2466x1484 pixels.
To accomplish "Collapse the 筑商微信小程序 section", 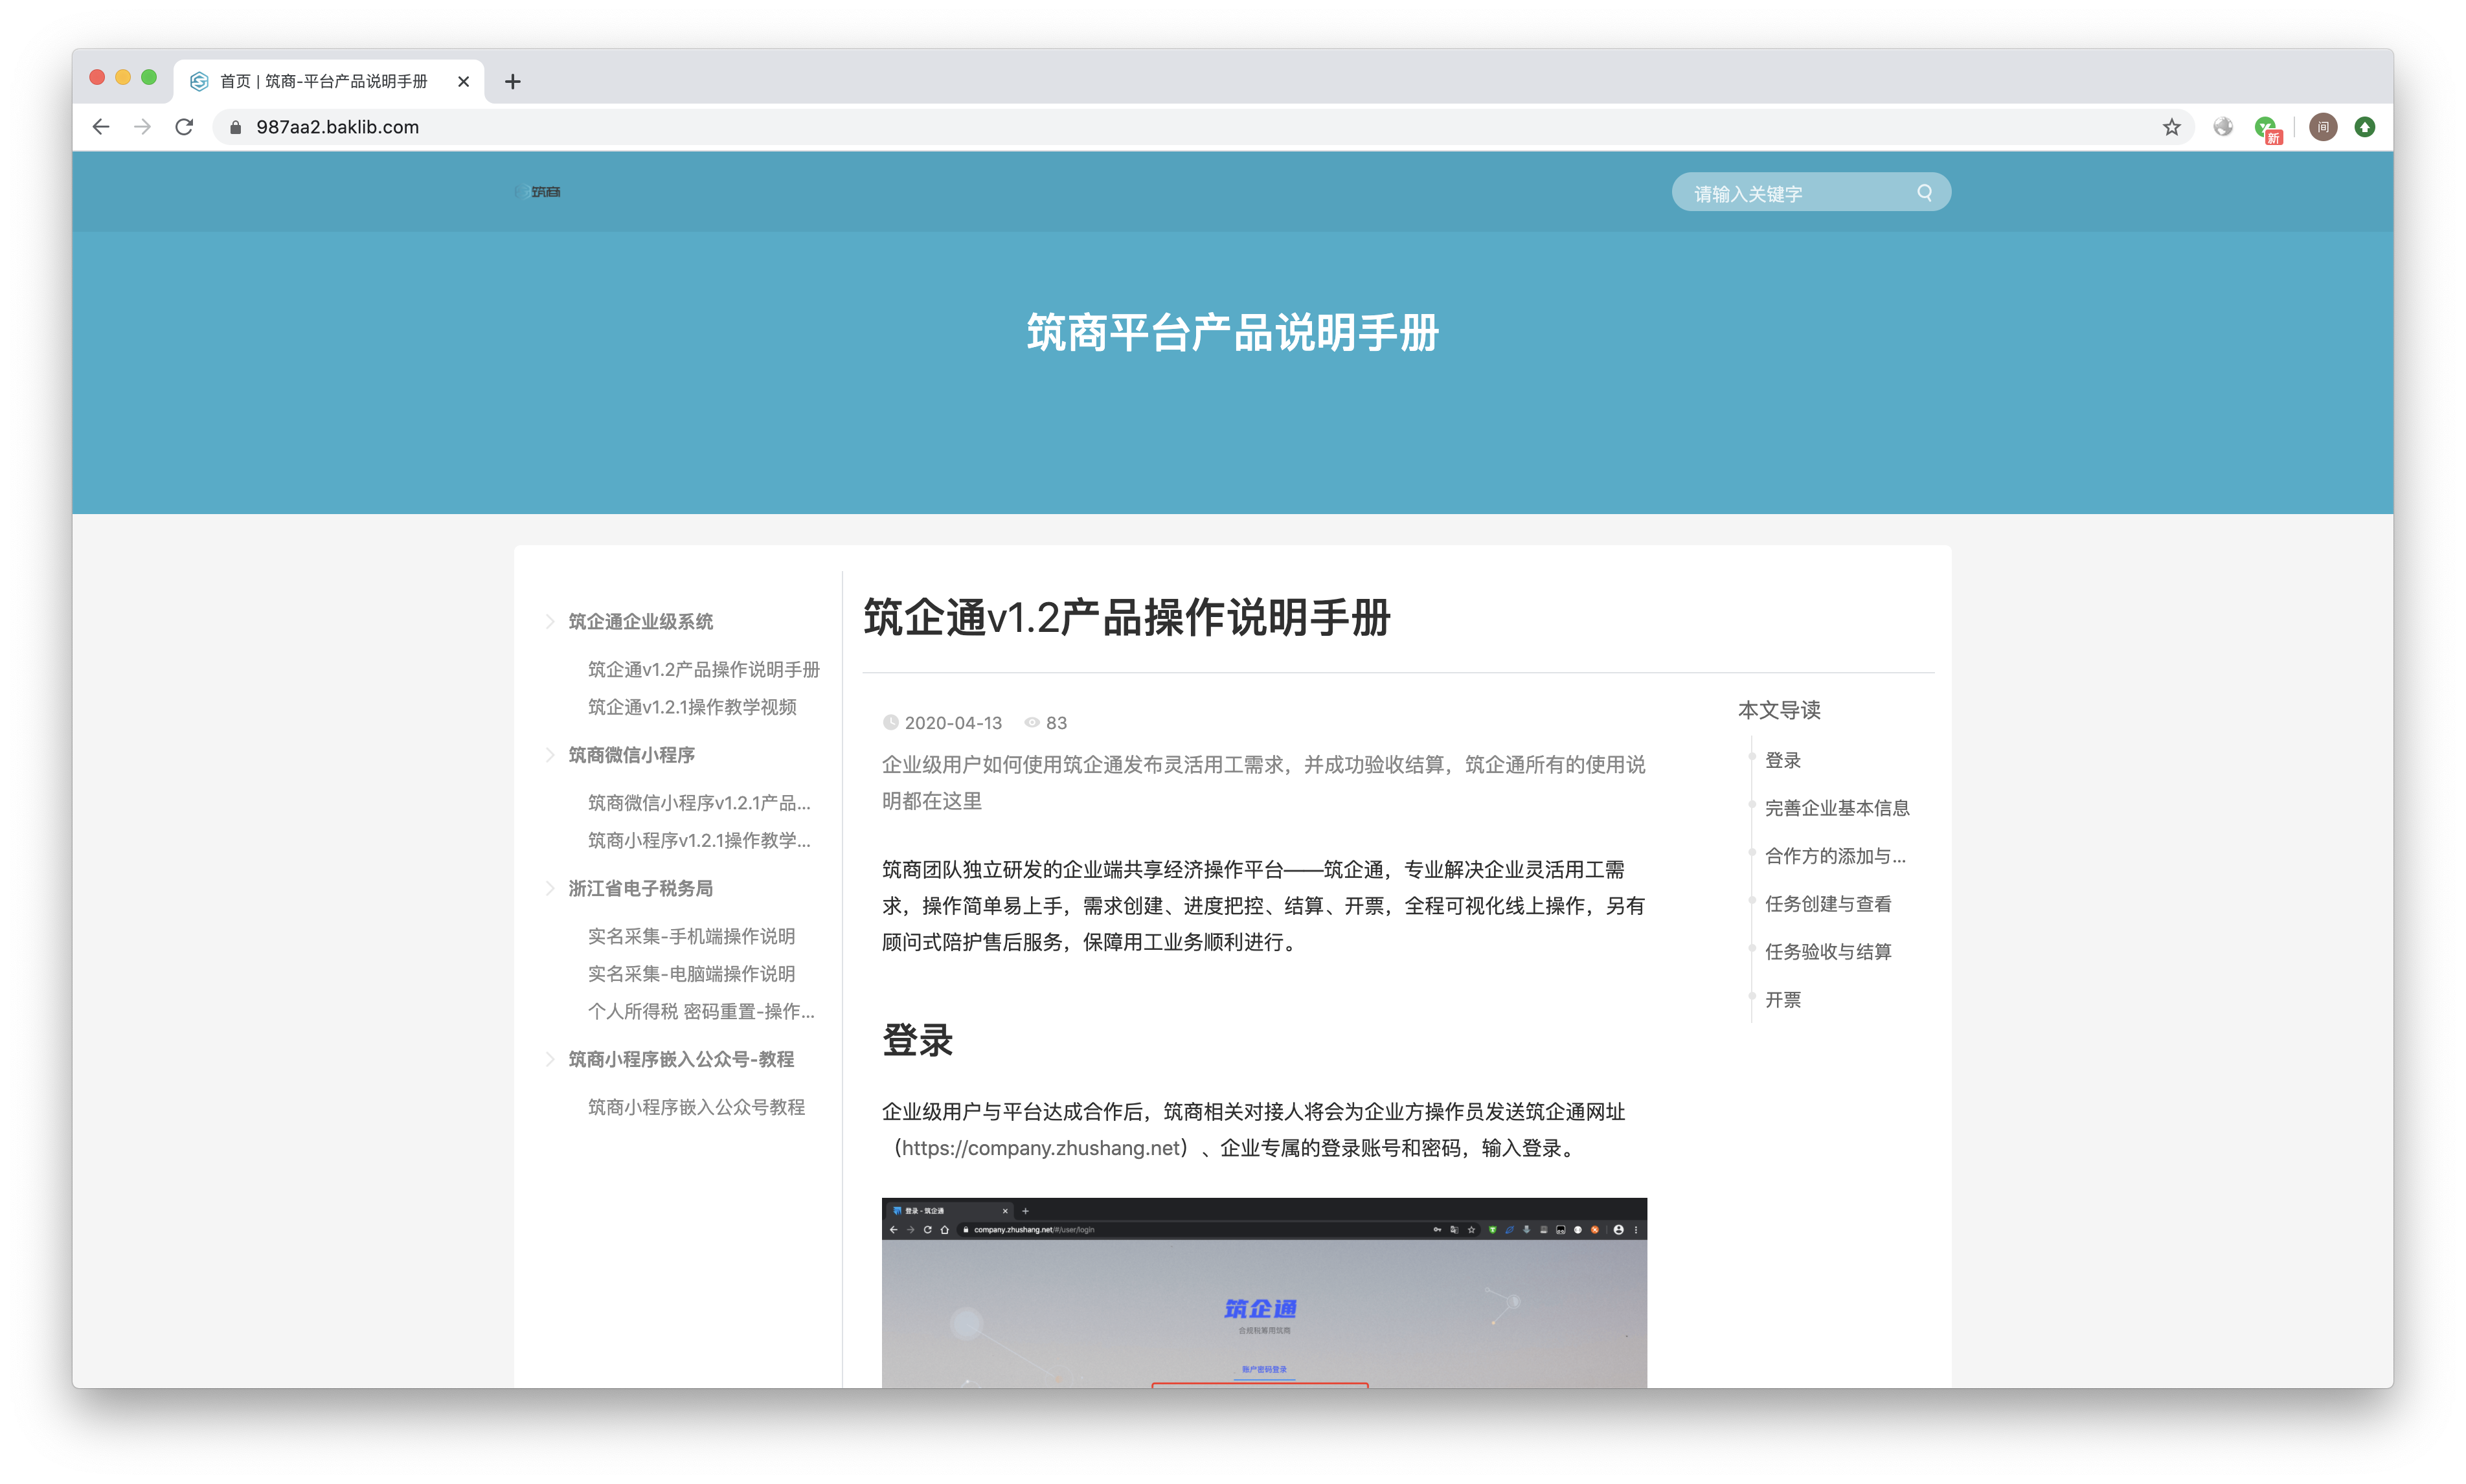I will click(x=550, y=755).
